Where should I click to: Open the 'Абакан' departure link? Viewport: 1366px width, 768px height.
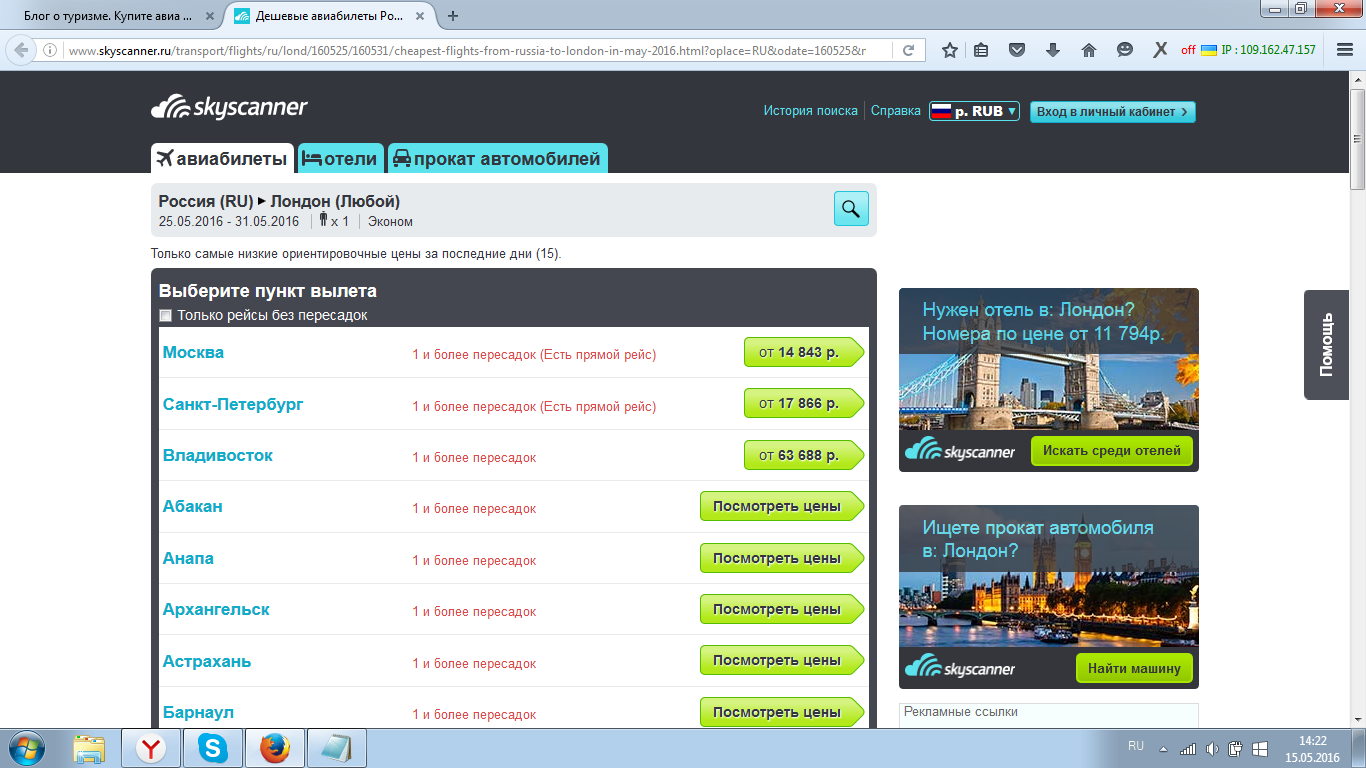tap(193, 506)
